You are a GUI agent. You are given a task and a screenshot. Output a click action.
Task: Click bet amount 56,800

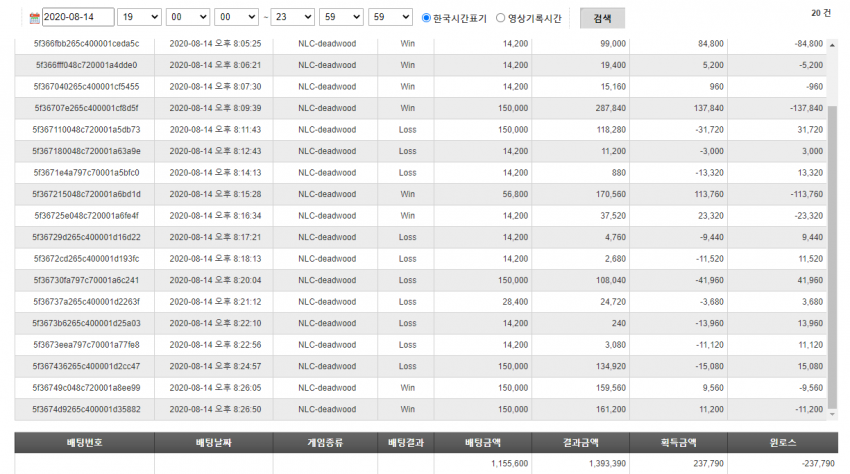515,194
